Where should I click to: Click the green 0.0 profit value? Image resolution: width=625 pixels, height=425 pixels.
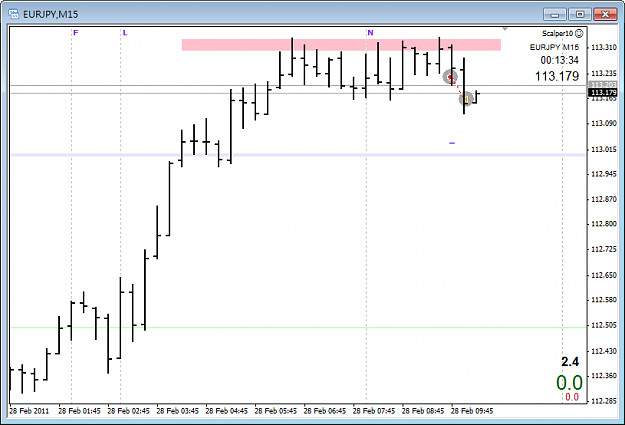(569, 382)
